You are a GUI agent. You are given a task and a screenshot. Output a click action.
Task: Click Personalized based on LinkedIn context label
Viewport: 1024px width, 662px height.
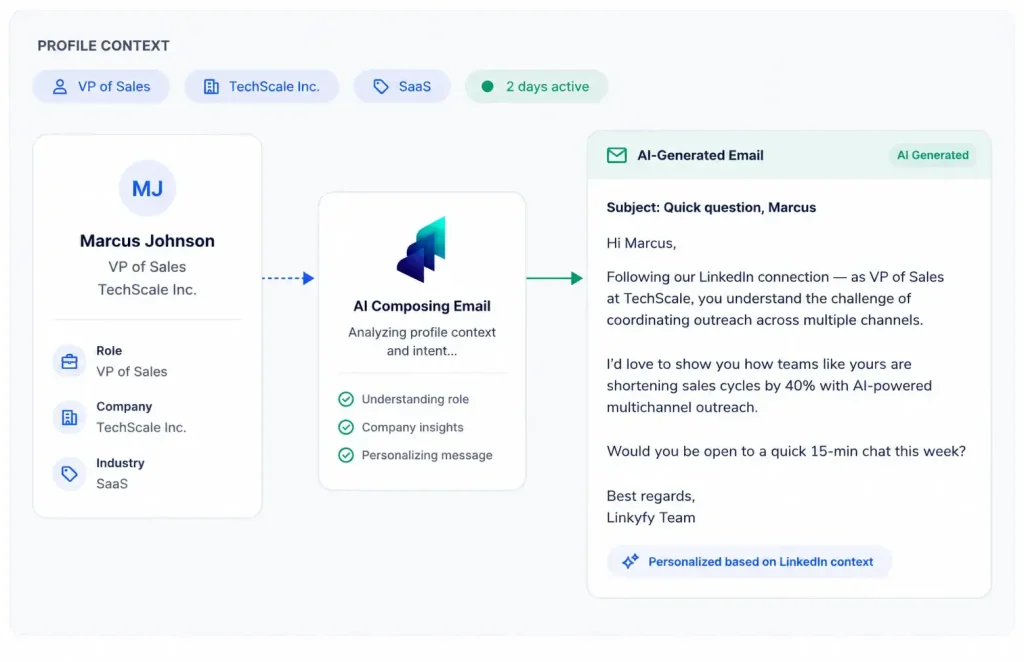(761, 561)
